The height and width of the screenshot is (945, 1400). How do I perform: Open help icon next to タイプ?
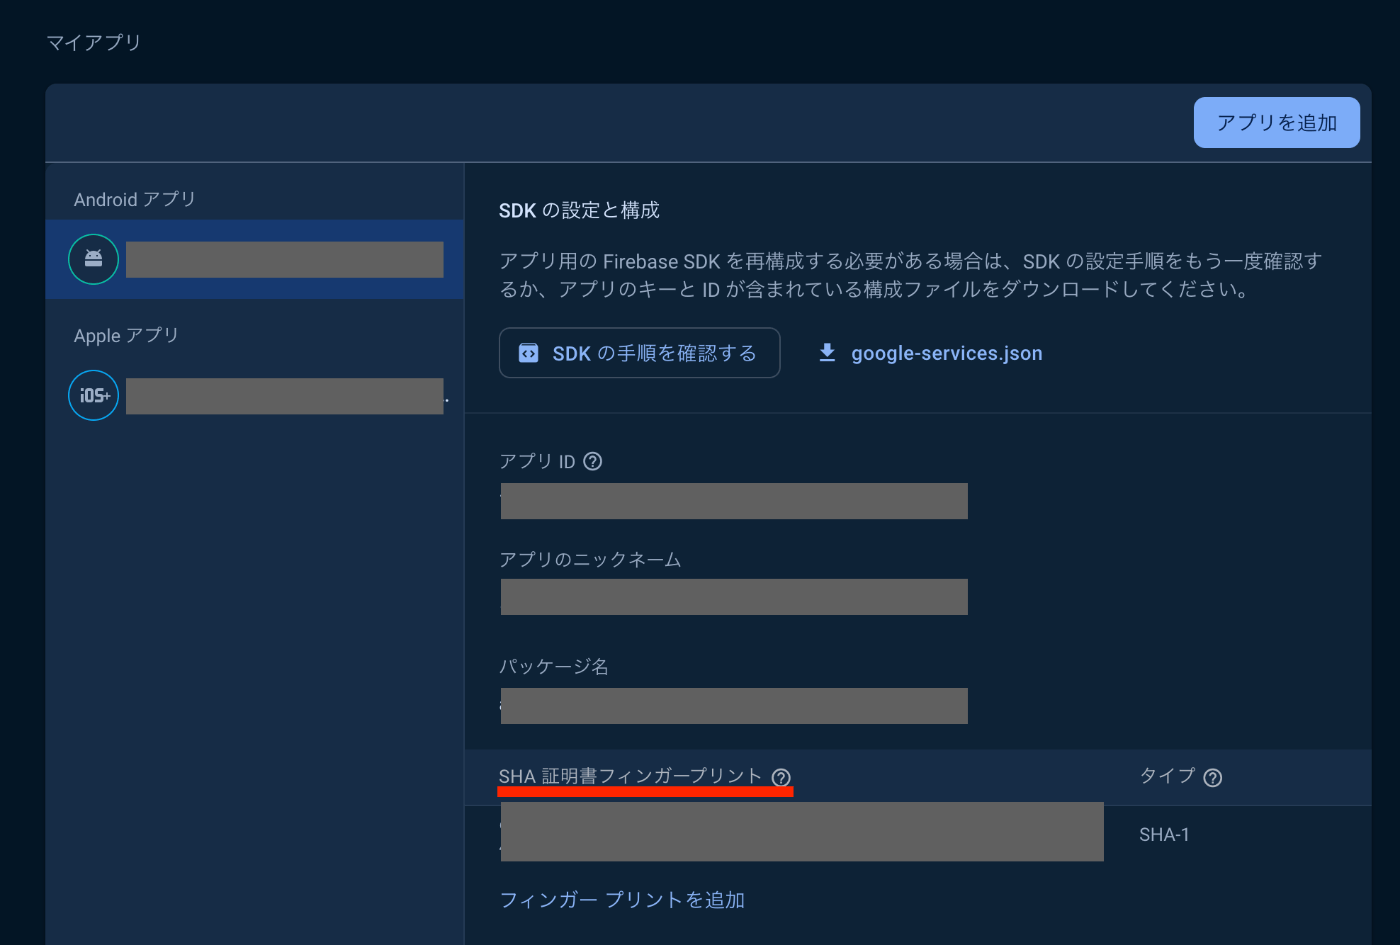coord(1213,777)
